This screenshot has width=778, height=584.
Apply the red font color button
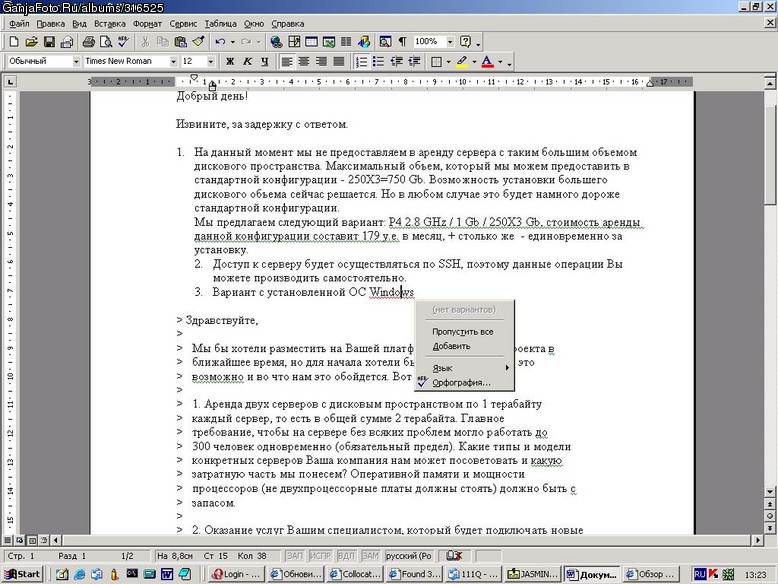pos(487,62)
